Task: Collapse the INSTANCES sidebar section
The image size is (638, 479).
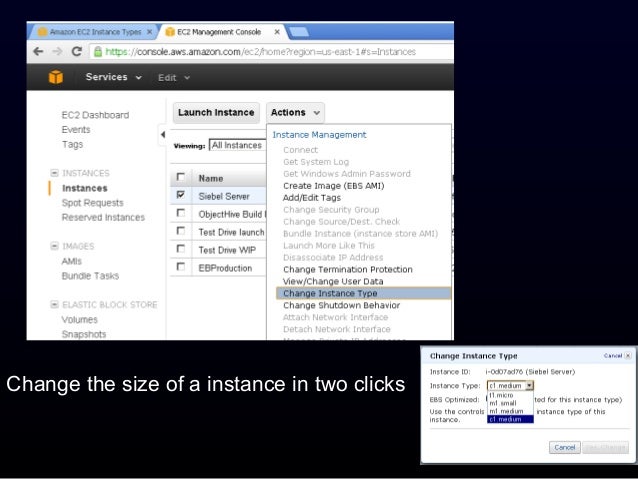Action: (x=54, y=173)
